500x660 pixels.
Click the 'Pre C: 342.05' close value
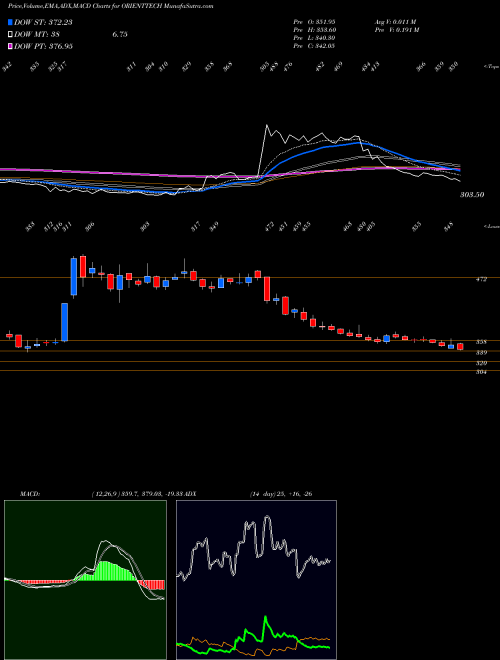point(314,46)
